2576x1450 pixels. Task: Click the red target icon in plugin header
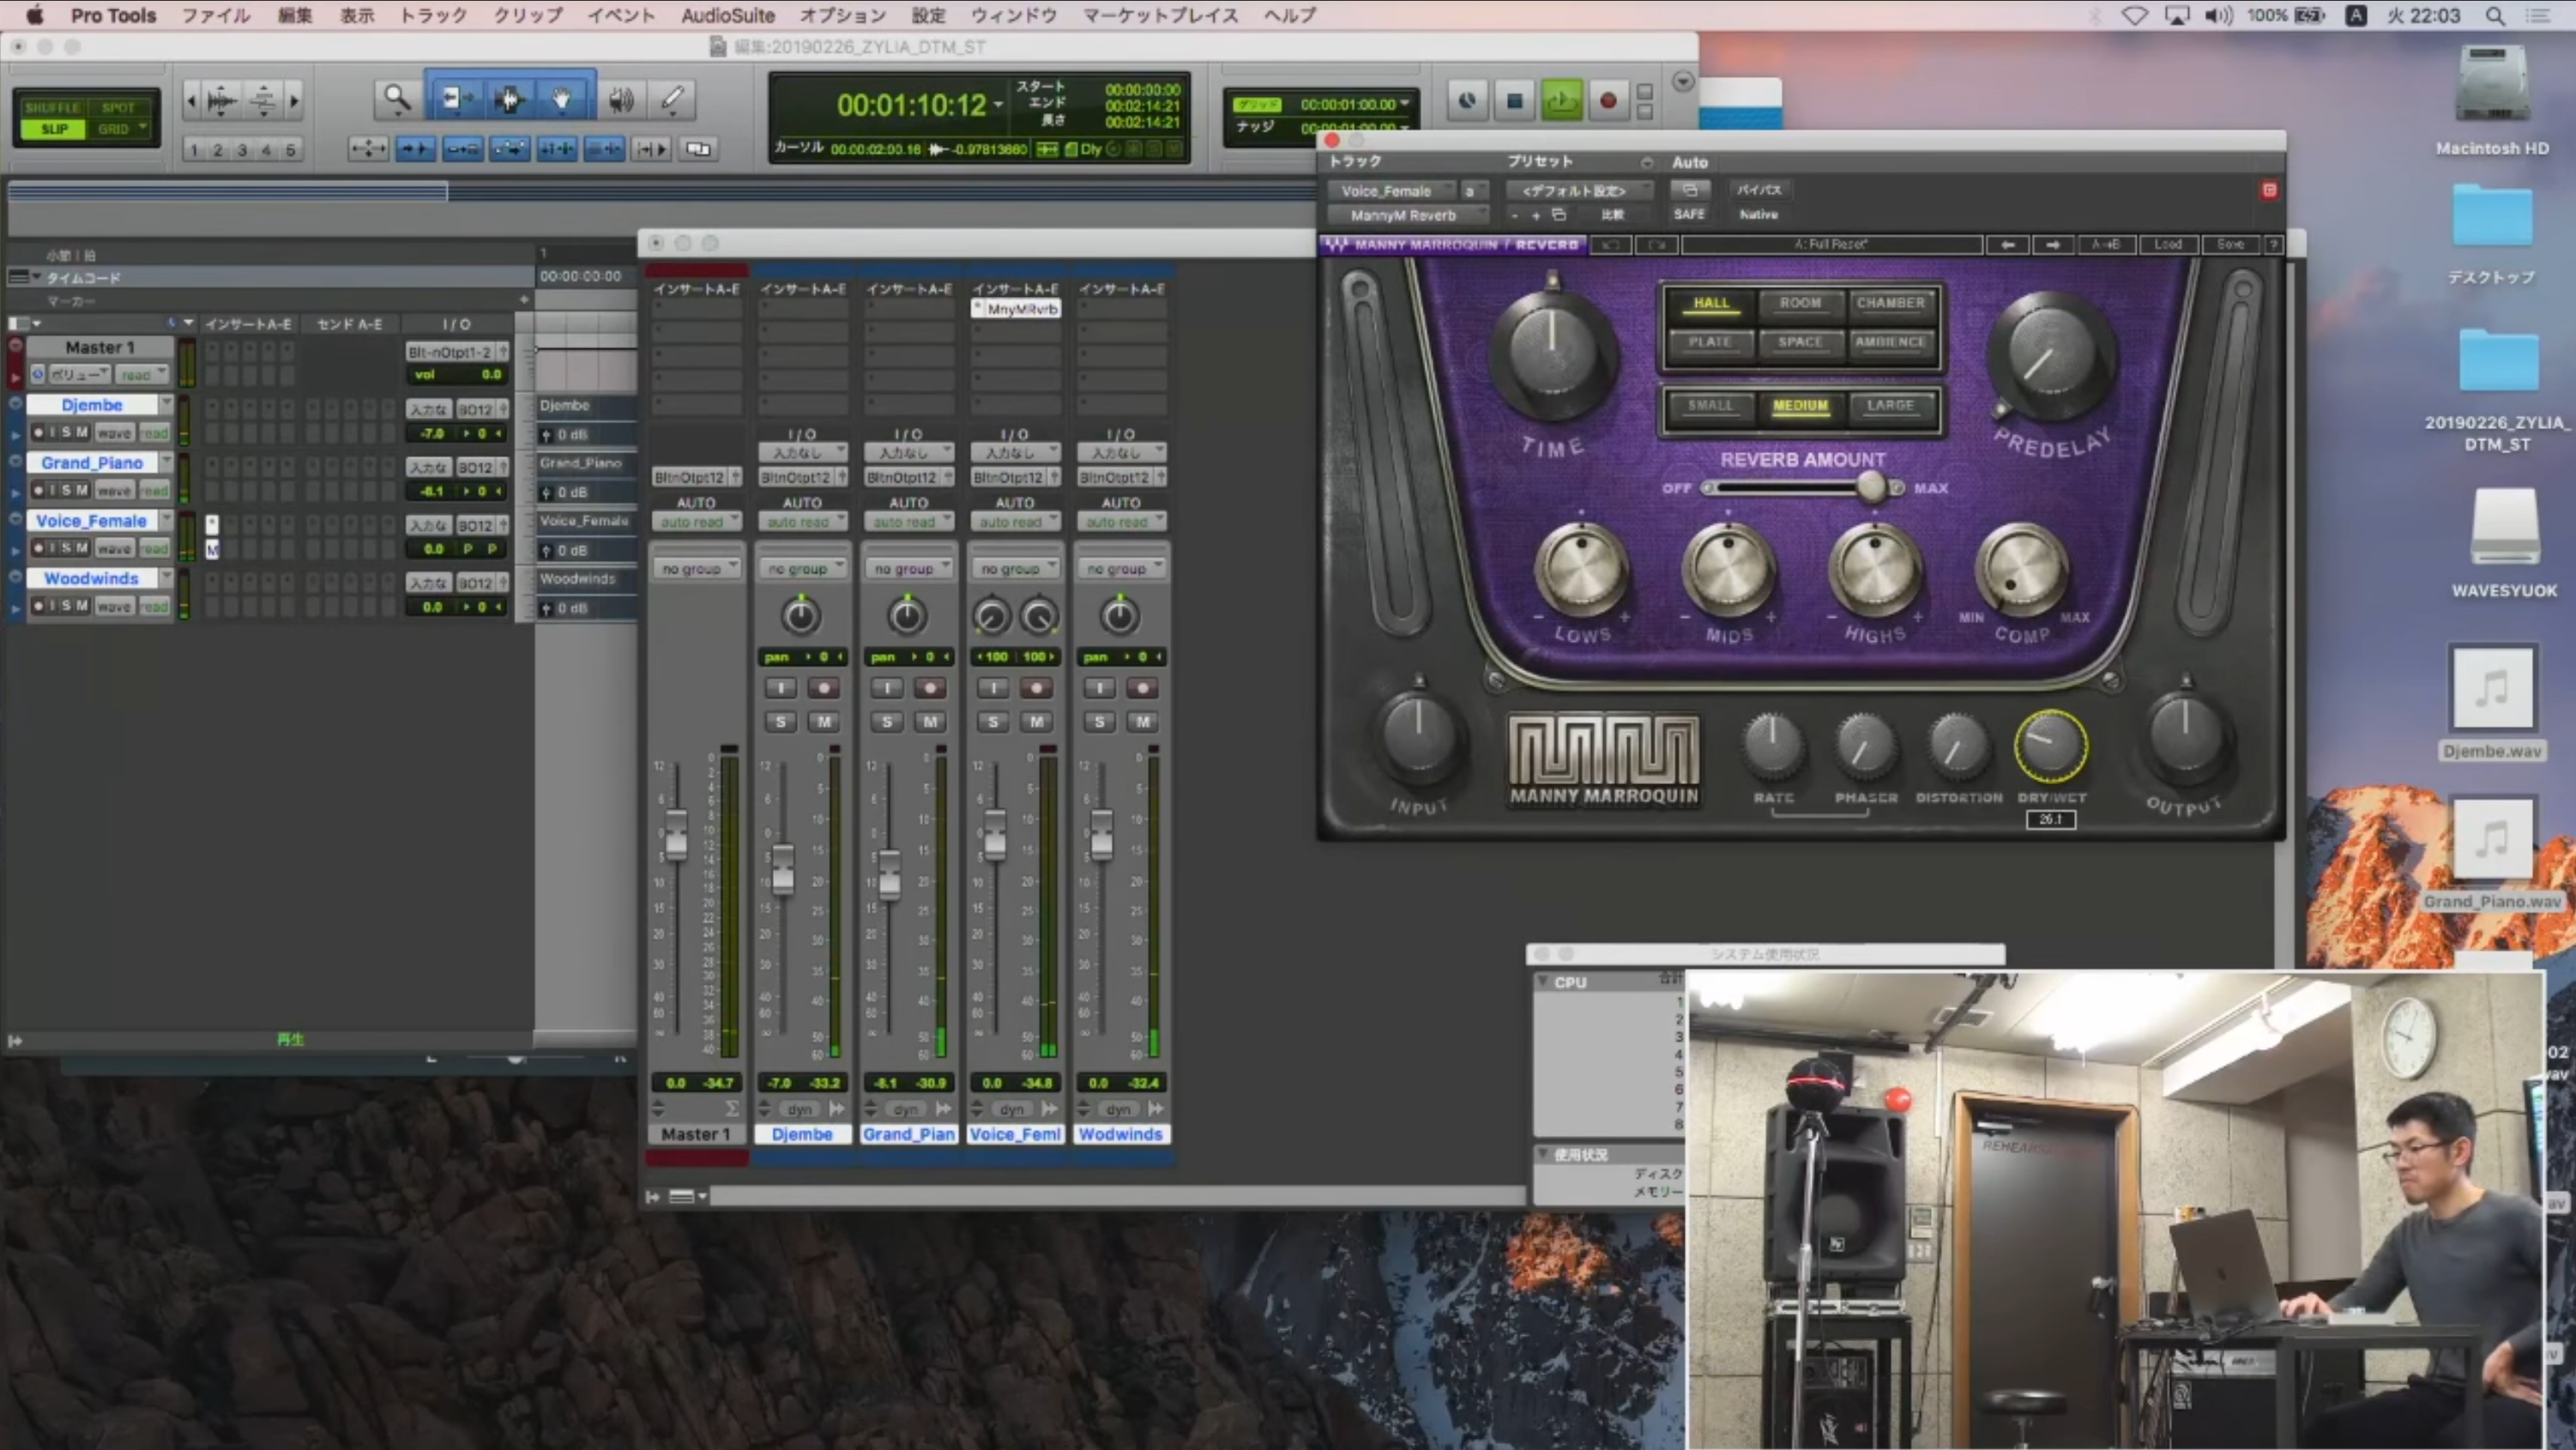2269,190
